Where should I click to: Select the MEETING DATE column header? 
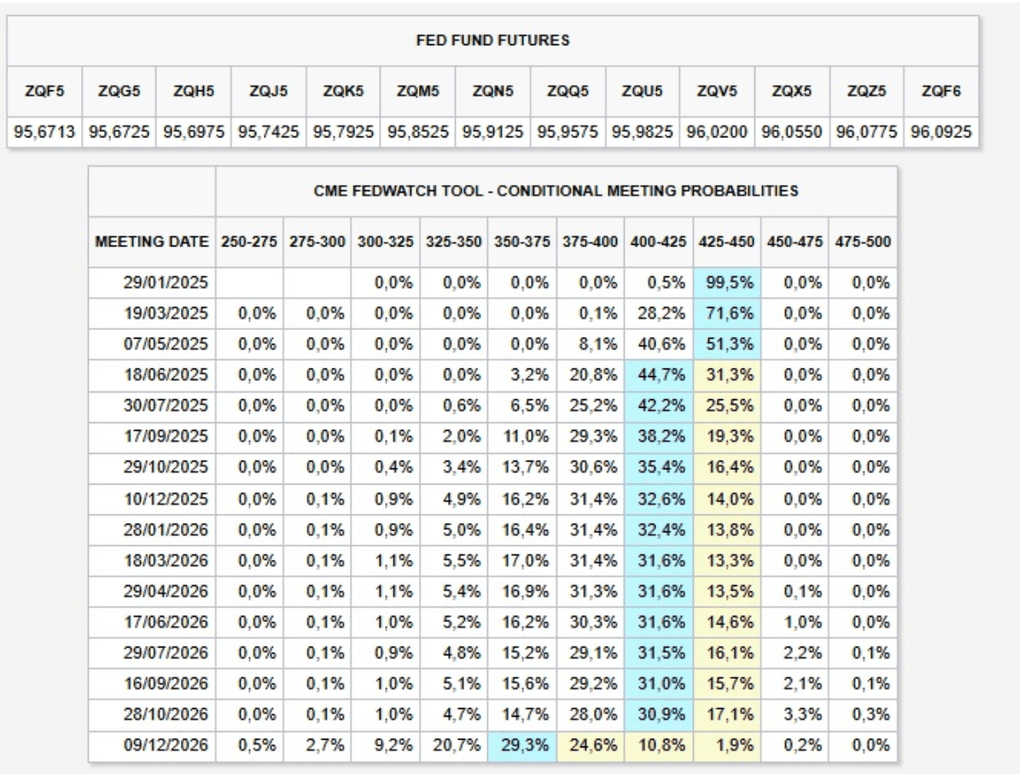(x=152, y=242)
